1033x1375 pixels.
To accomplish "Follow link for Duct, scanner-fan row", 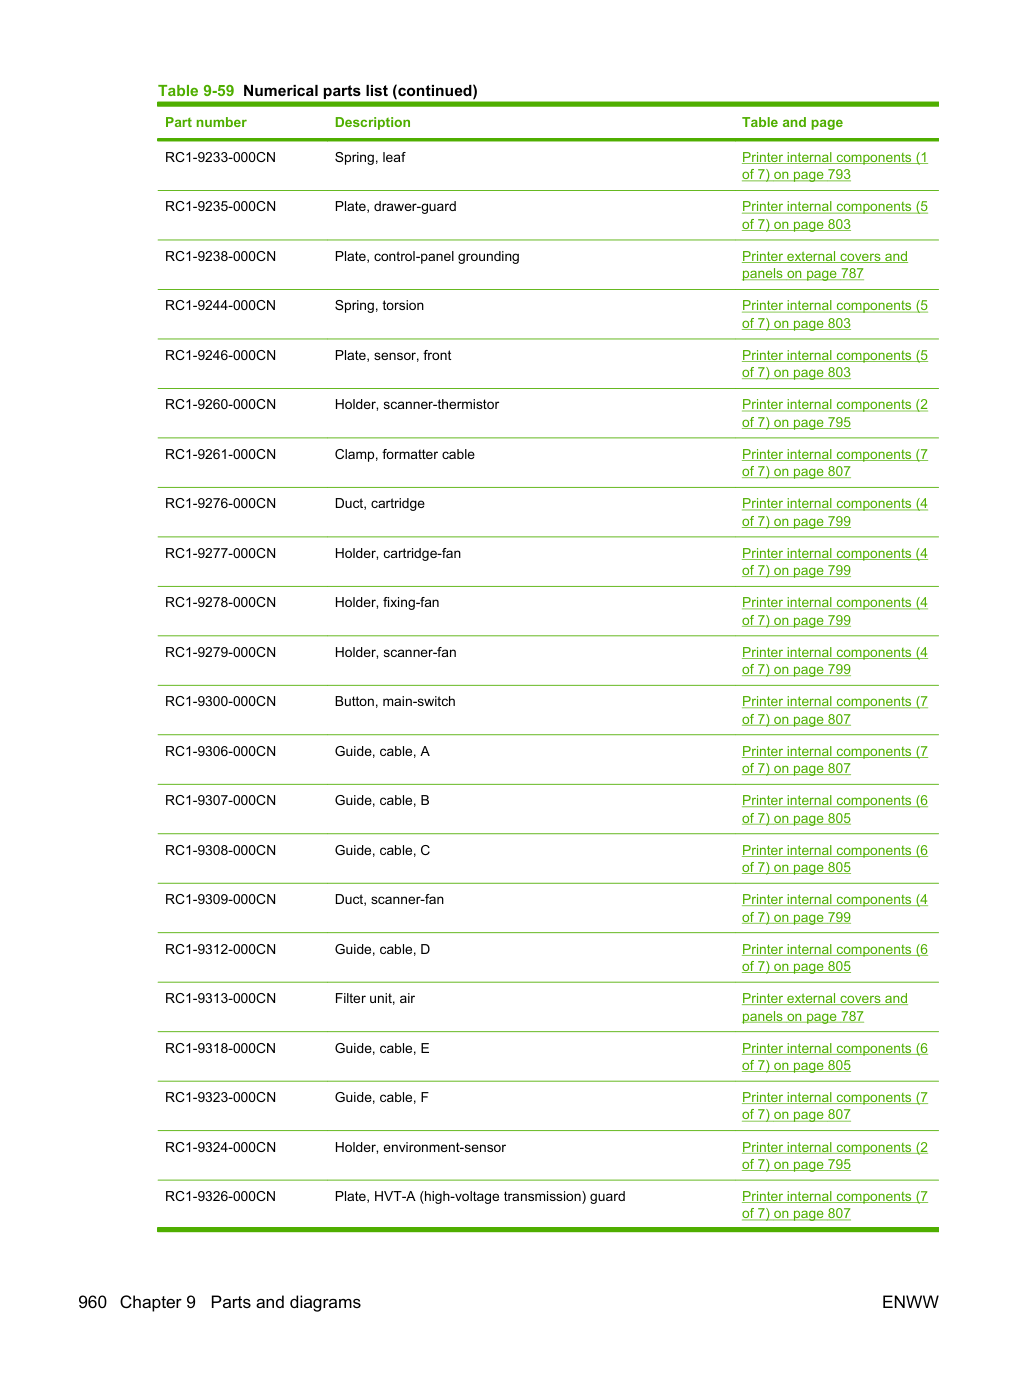I will pyautogui.click(x=834, y=909).
